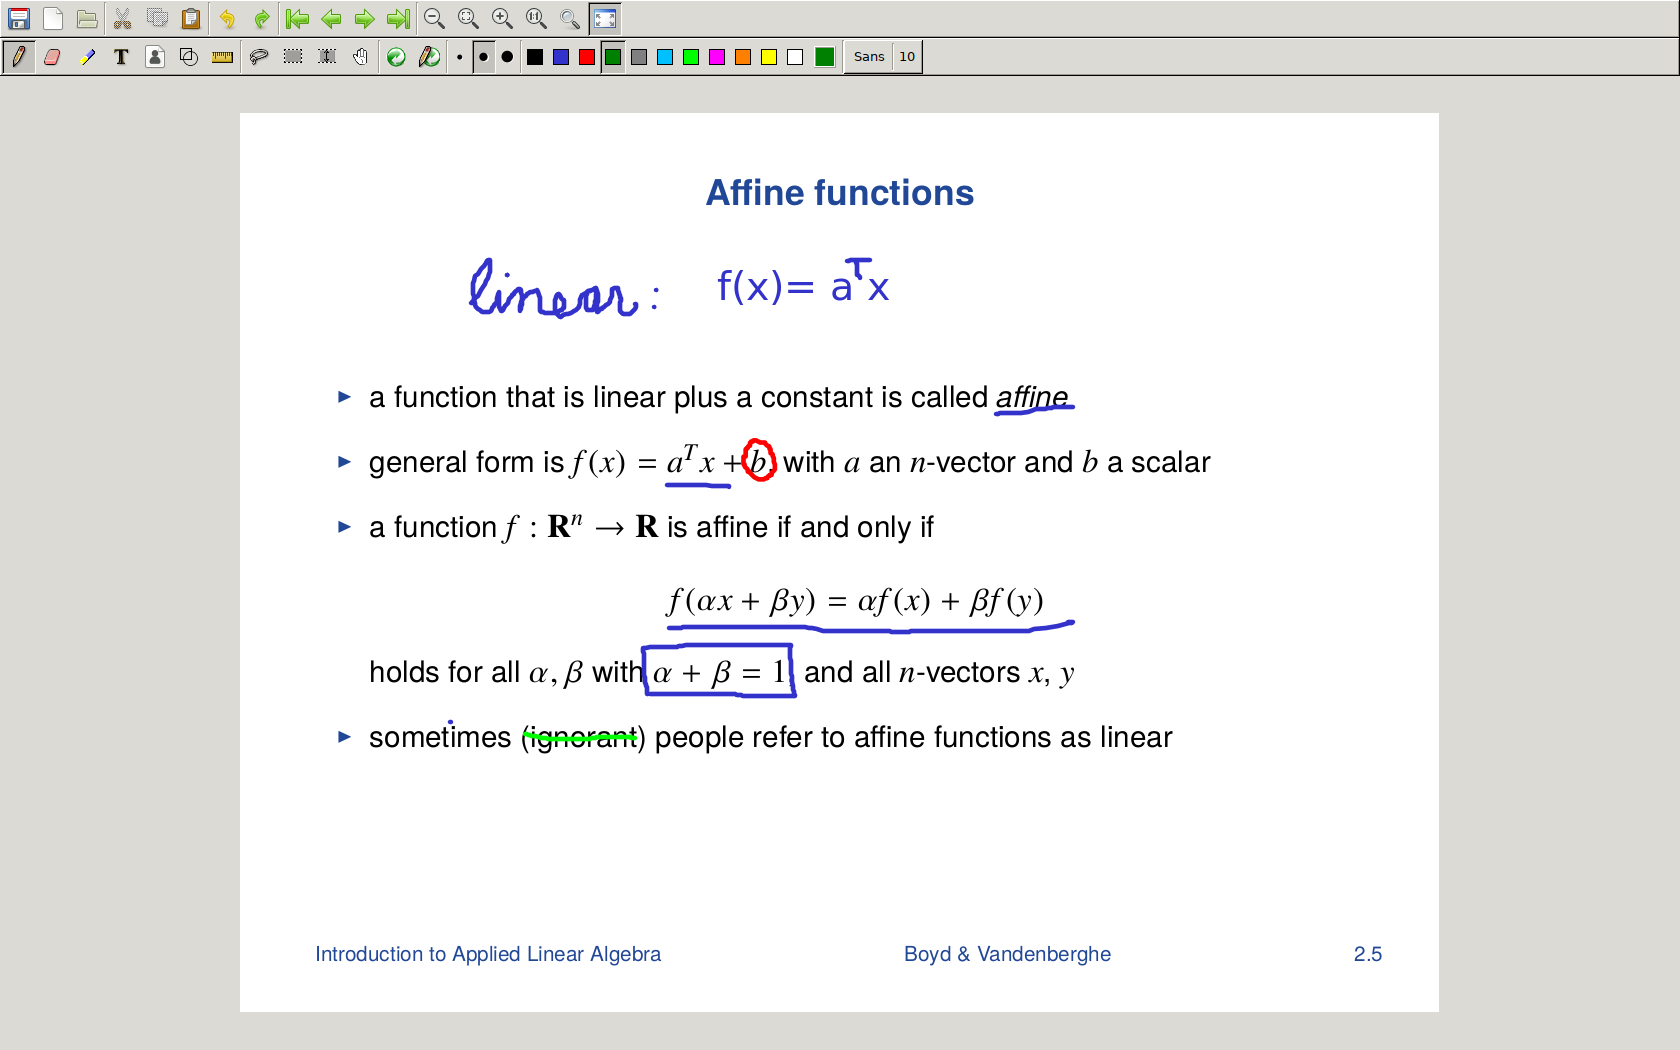Screen dimensions: 1680x1050
Task: Switch to the thick pen stroke size
Action: click(x=507, y=57)
